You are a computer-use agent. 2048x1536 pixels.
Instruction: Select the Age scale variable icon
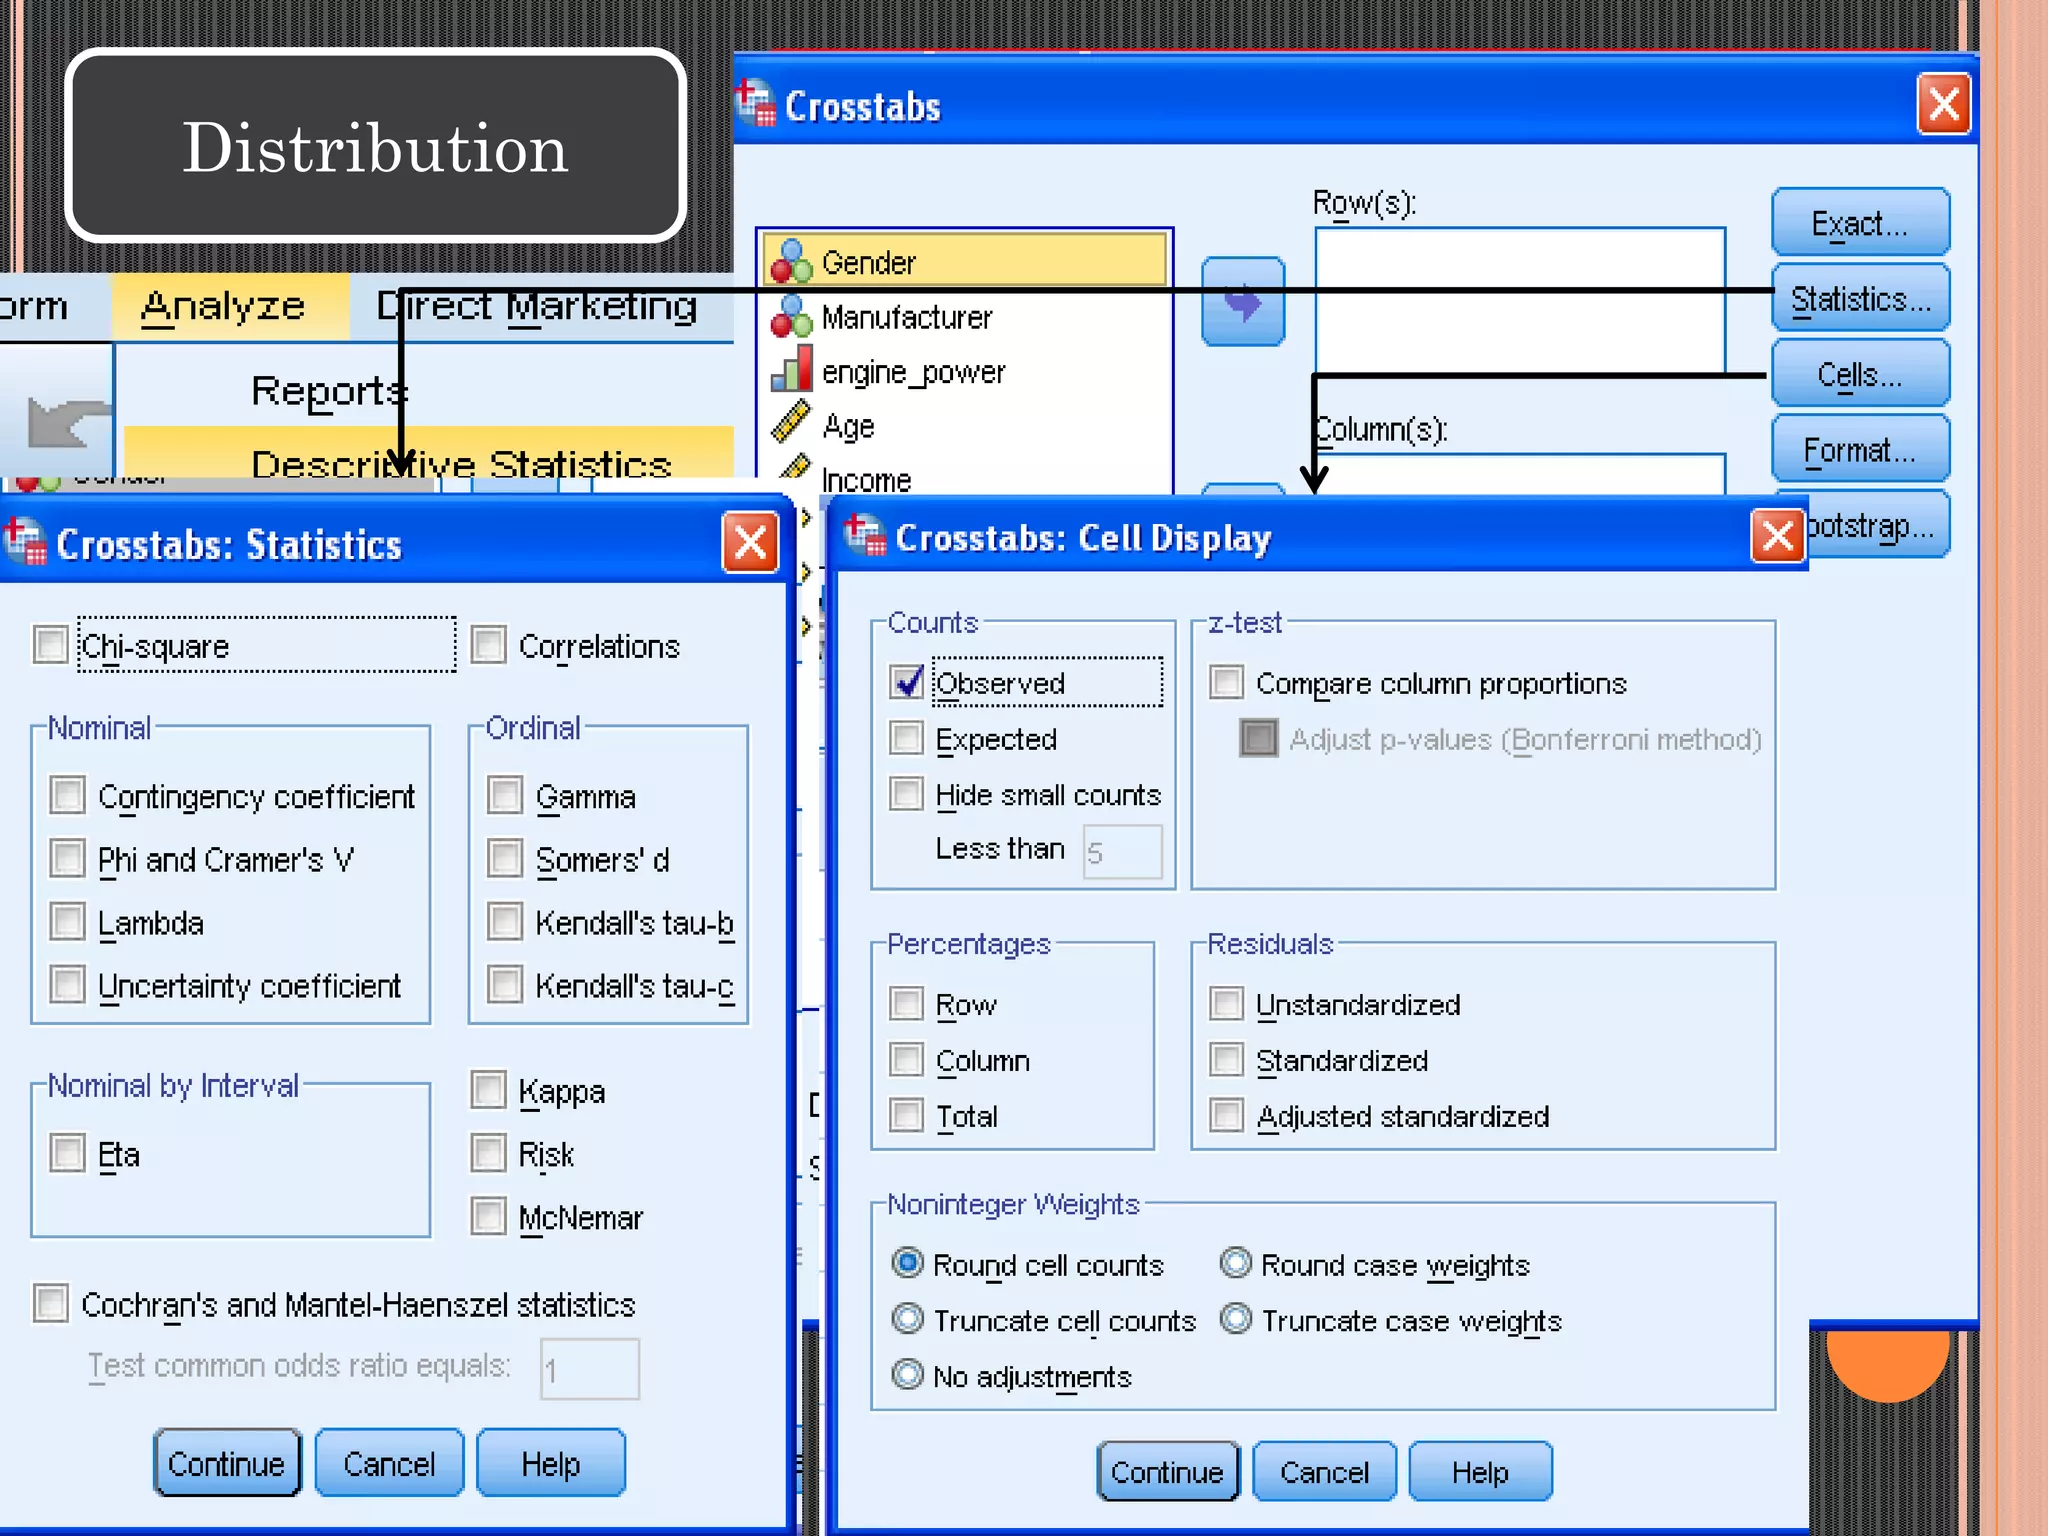[x=791, y=423]
